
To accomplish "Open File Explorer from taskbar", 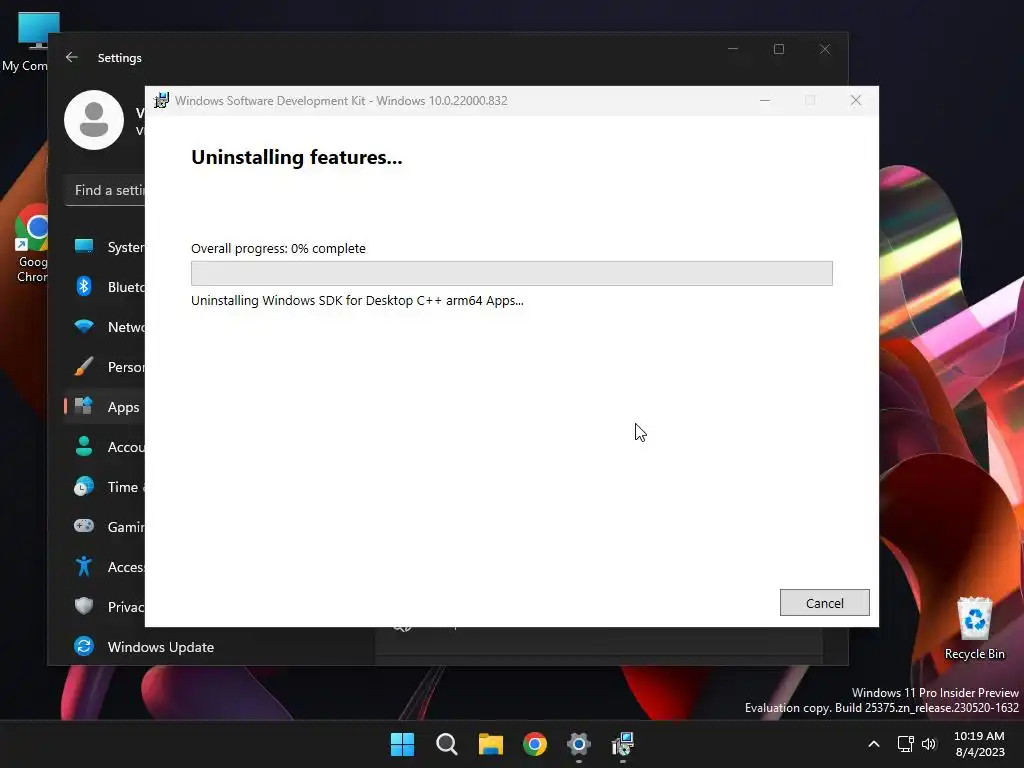I will click(490, 744).
